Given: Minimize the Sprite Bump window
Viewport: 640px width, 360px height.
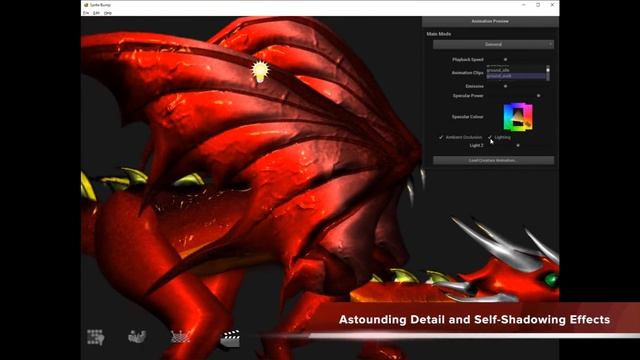Looking at the screenshot, I should [x=524, y=5].
